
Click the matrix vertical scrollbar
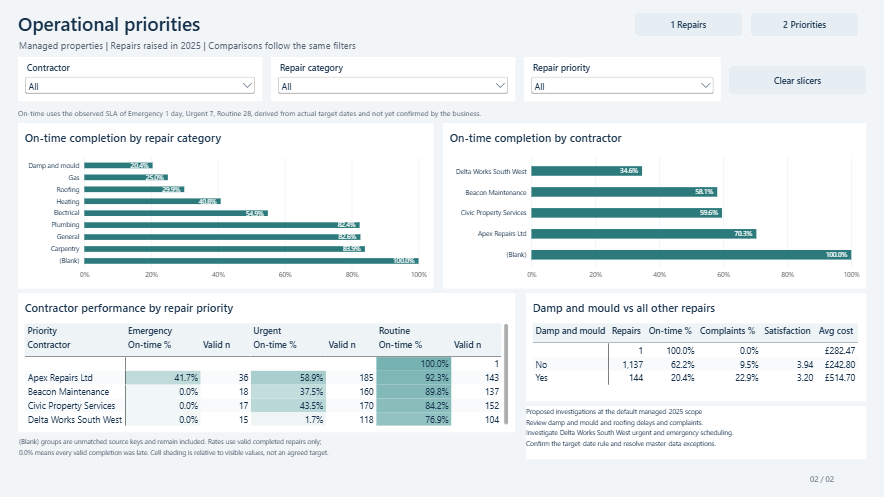[x=506, y=374]
